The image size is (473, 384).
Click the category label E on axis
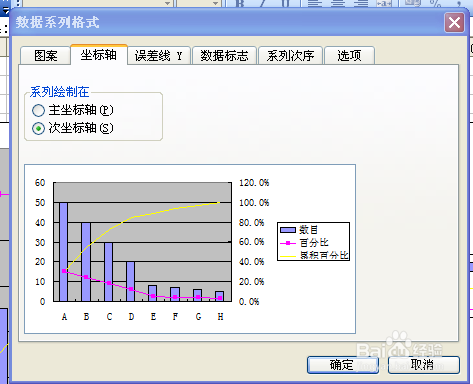coord(153,317)
